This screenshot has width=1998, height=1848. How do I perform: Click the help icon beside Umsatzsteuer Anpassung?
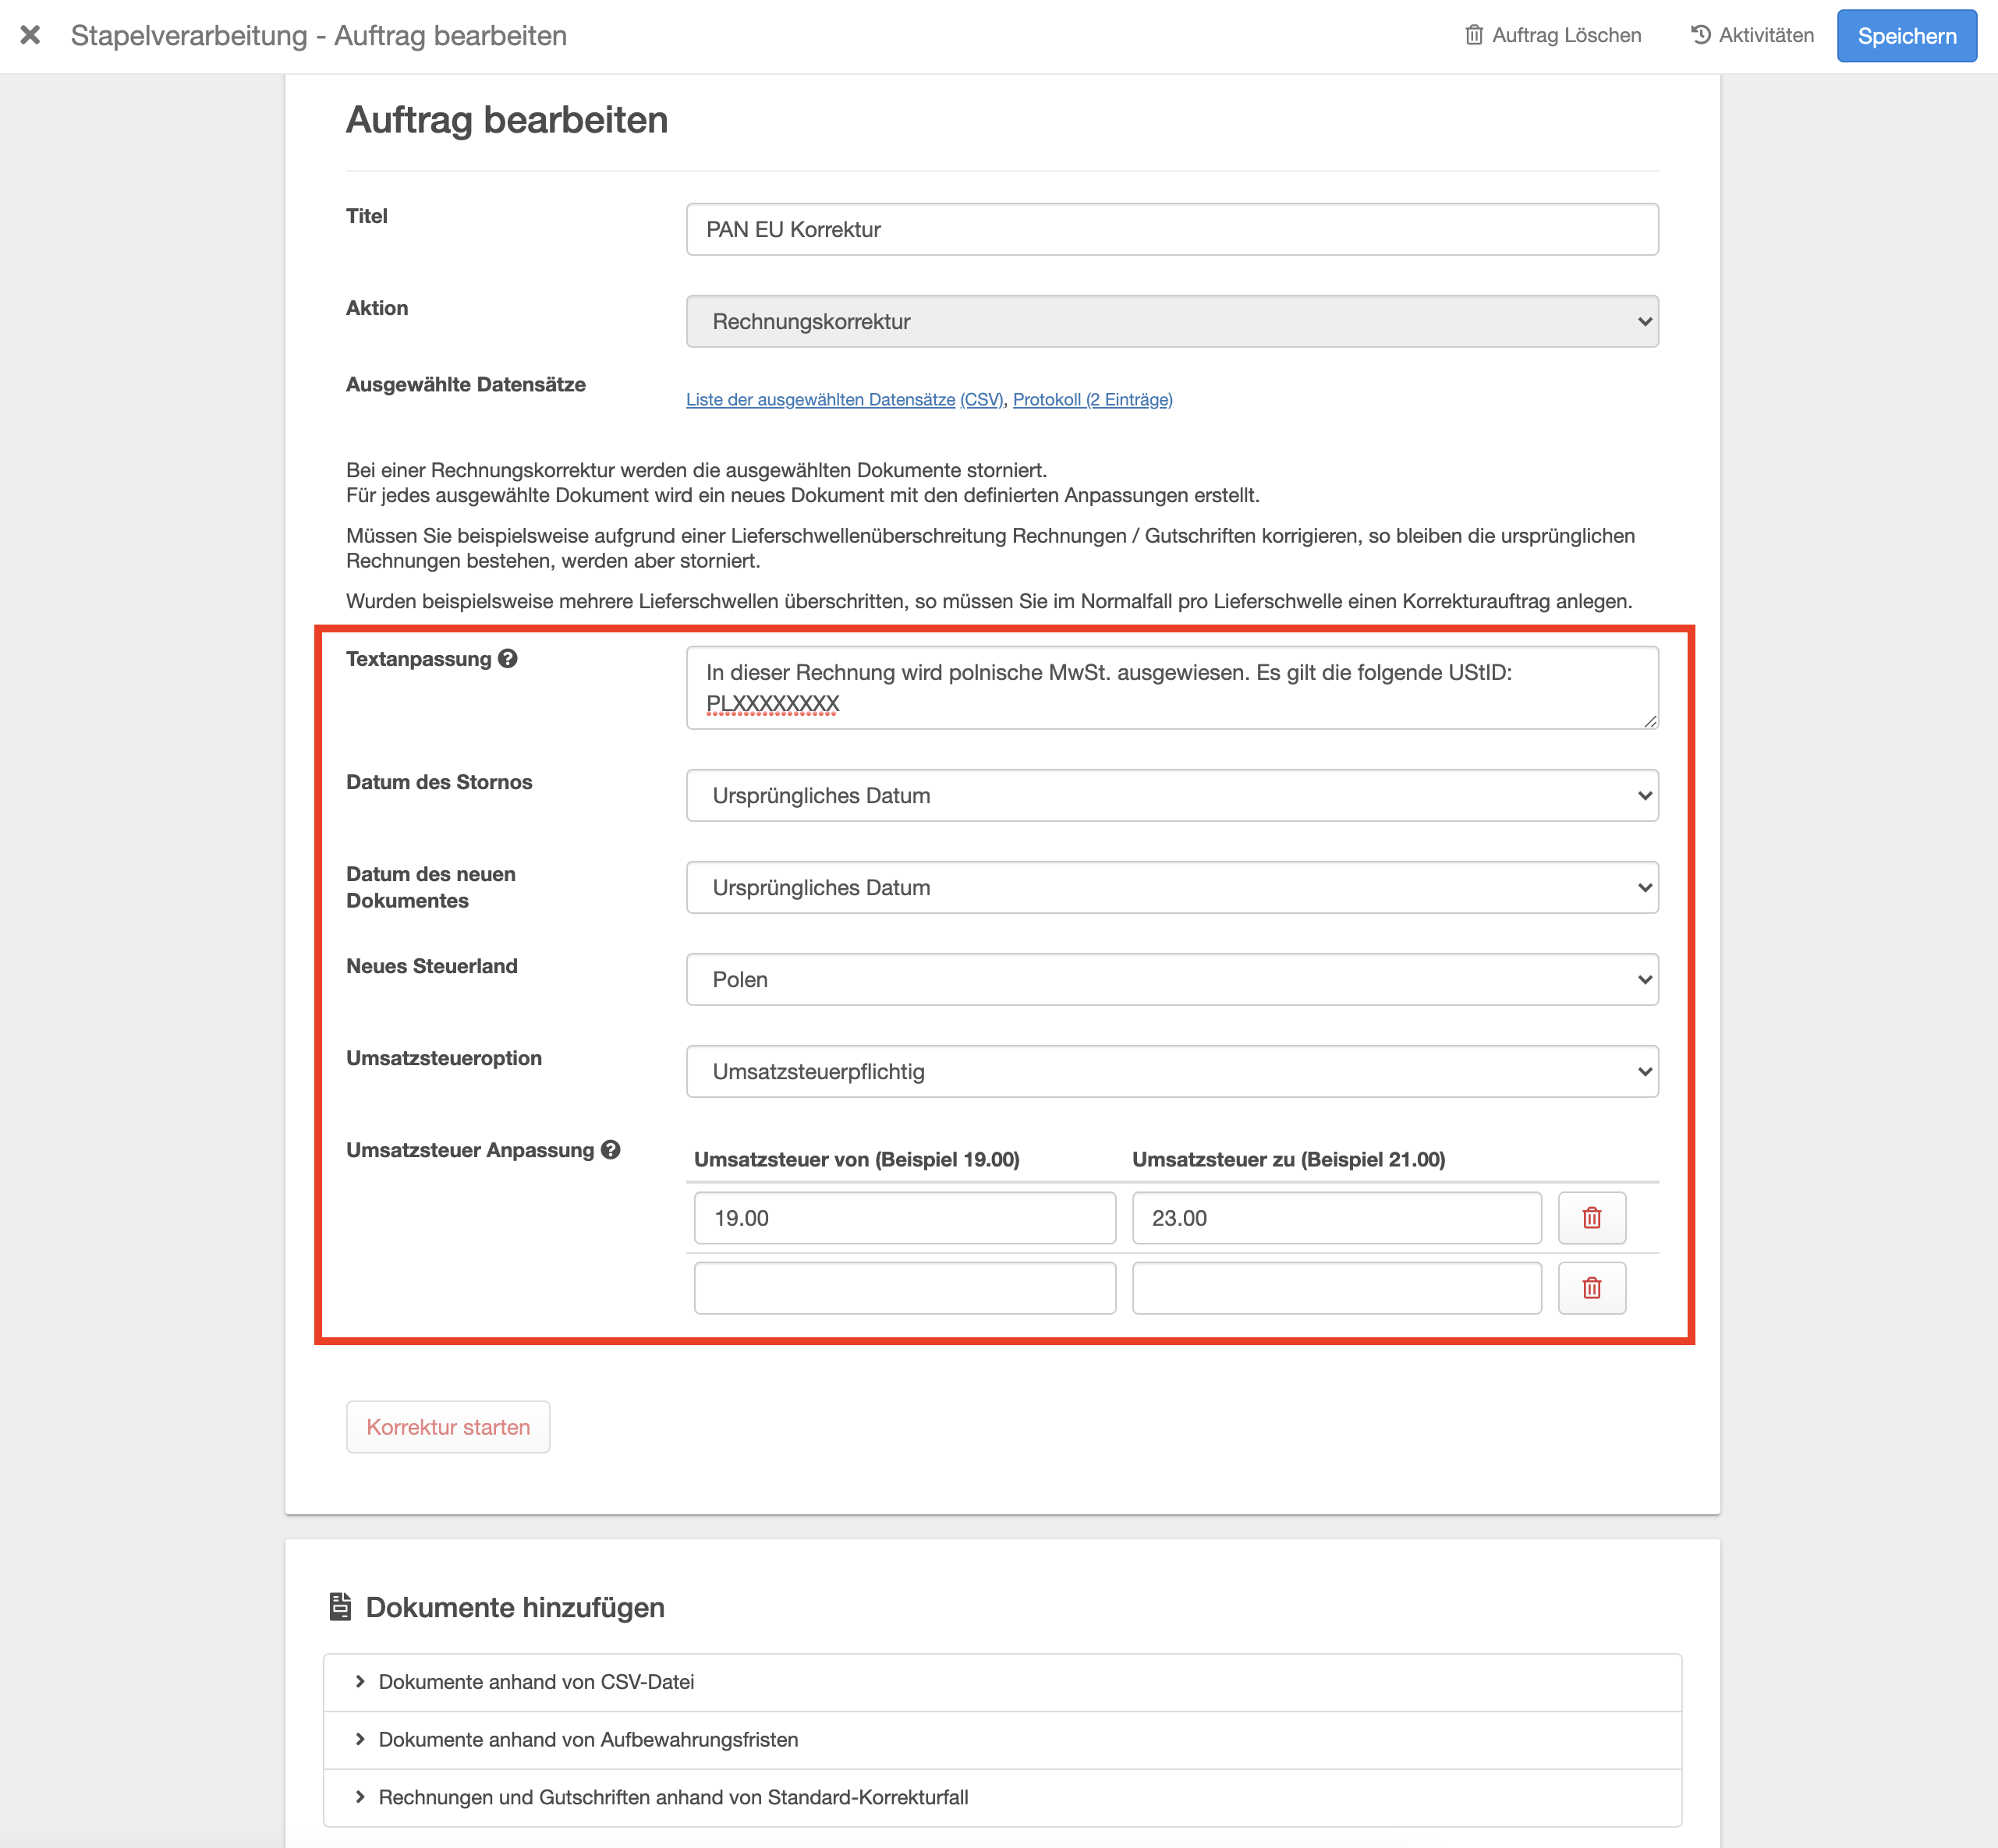611,1149
